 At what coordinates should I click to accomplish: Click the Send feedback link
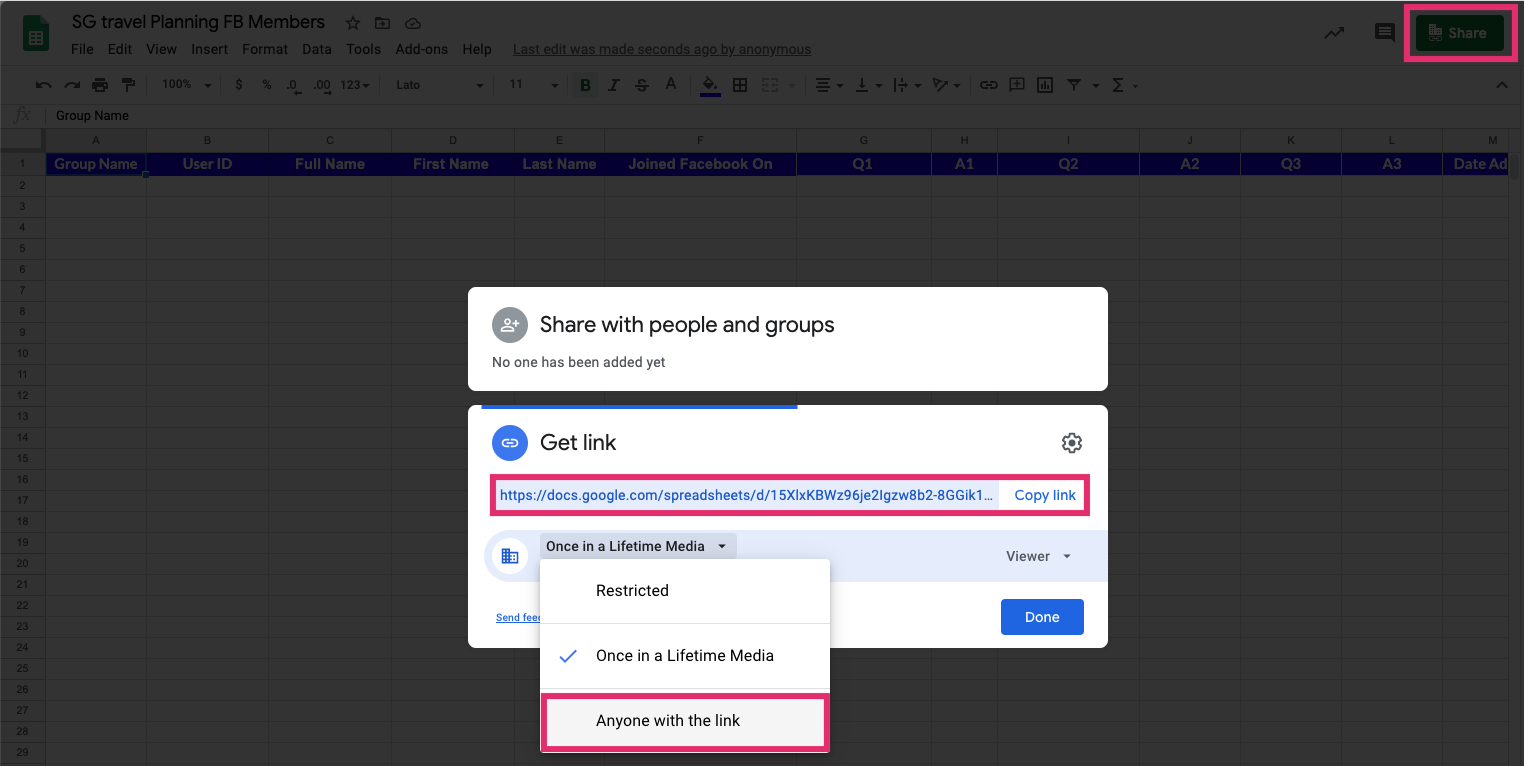click(518, 618)
